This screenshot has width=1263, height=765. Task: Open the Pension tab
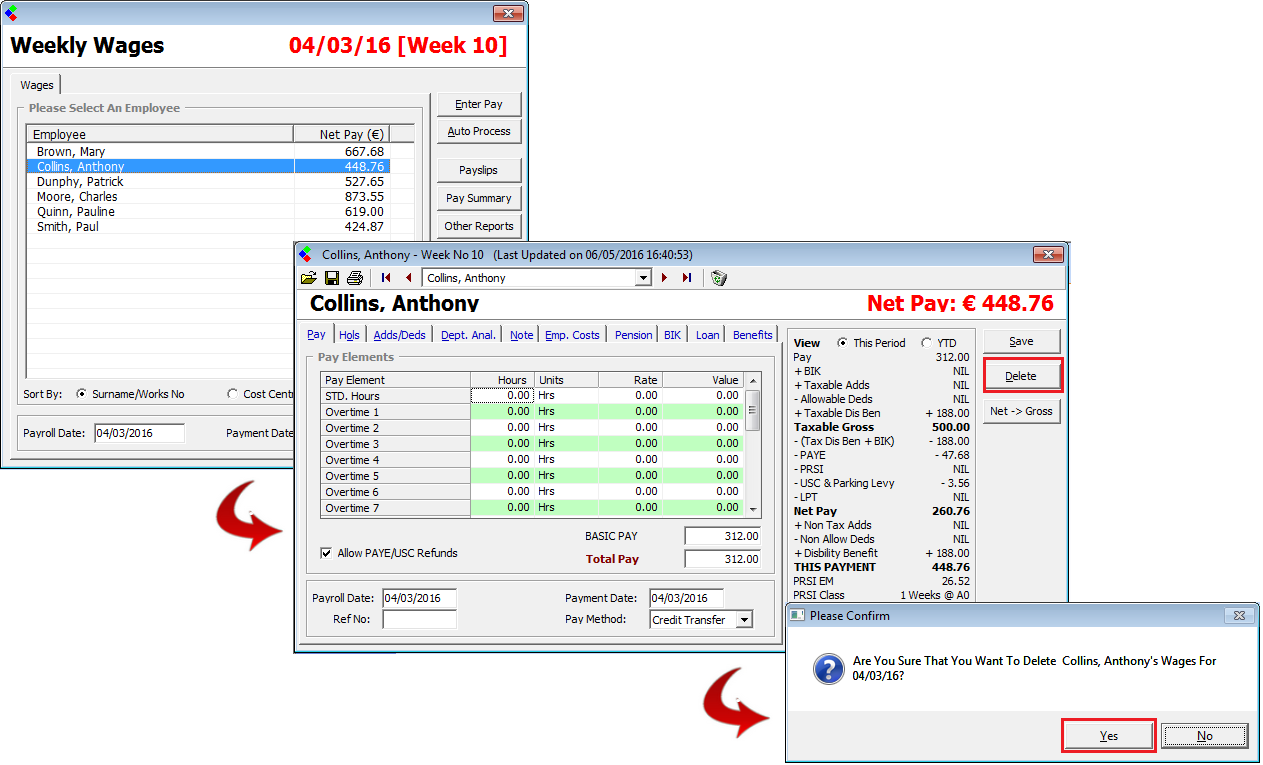[x=633, y=335]
